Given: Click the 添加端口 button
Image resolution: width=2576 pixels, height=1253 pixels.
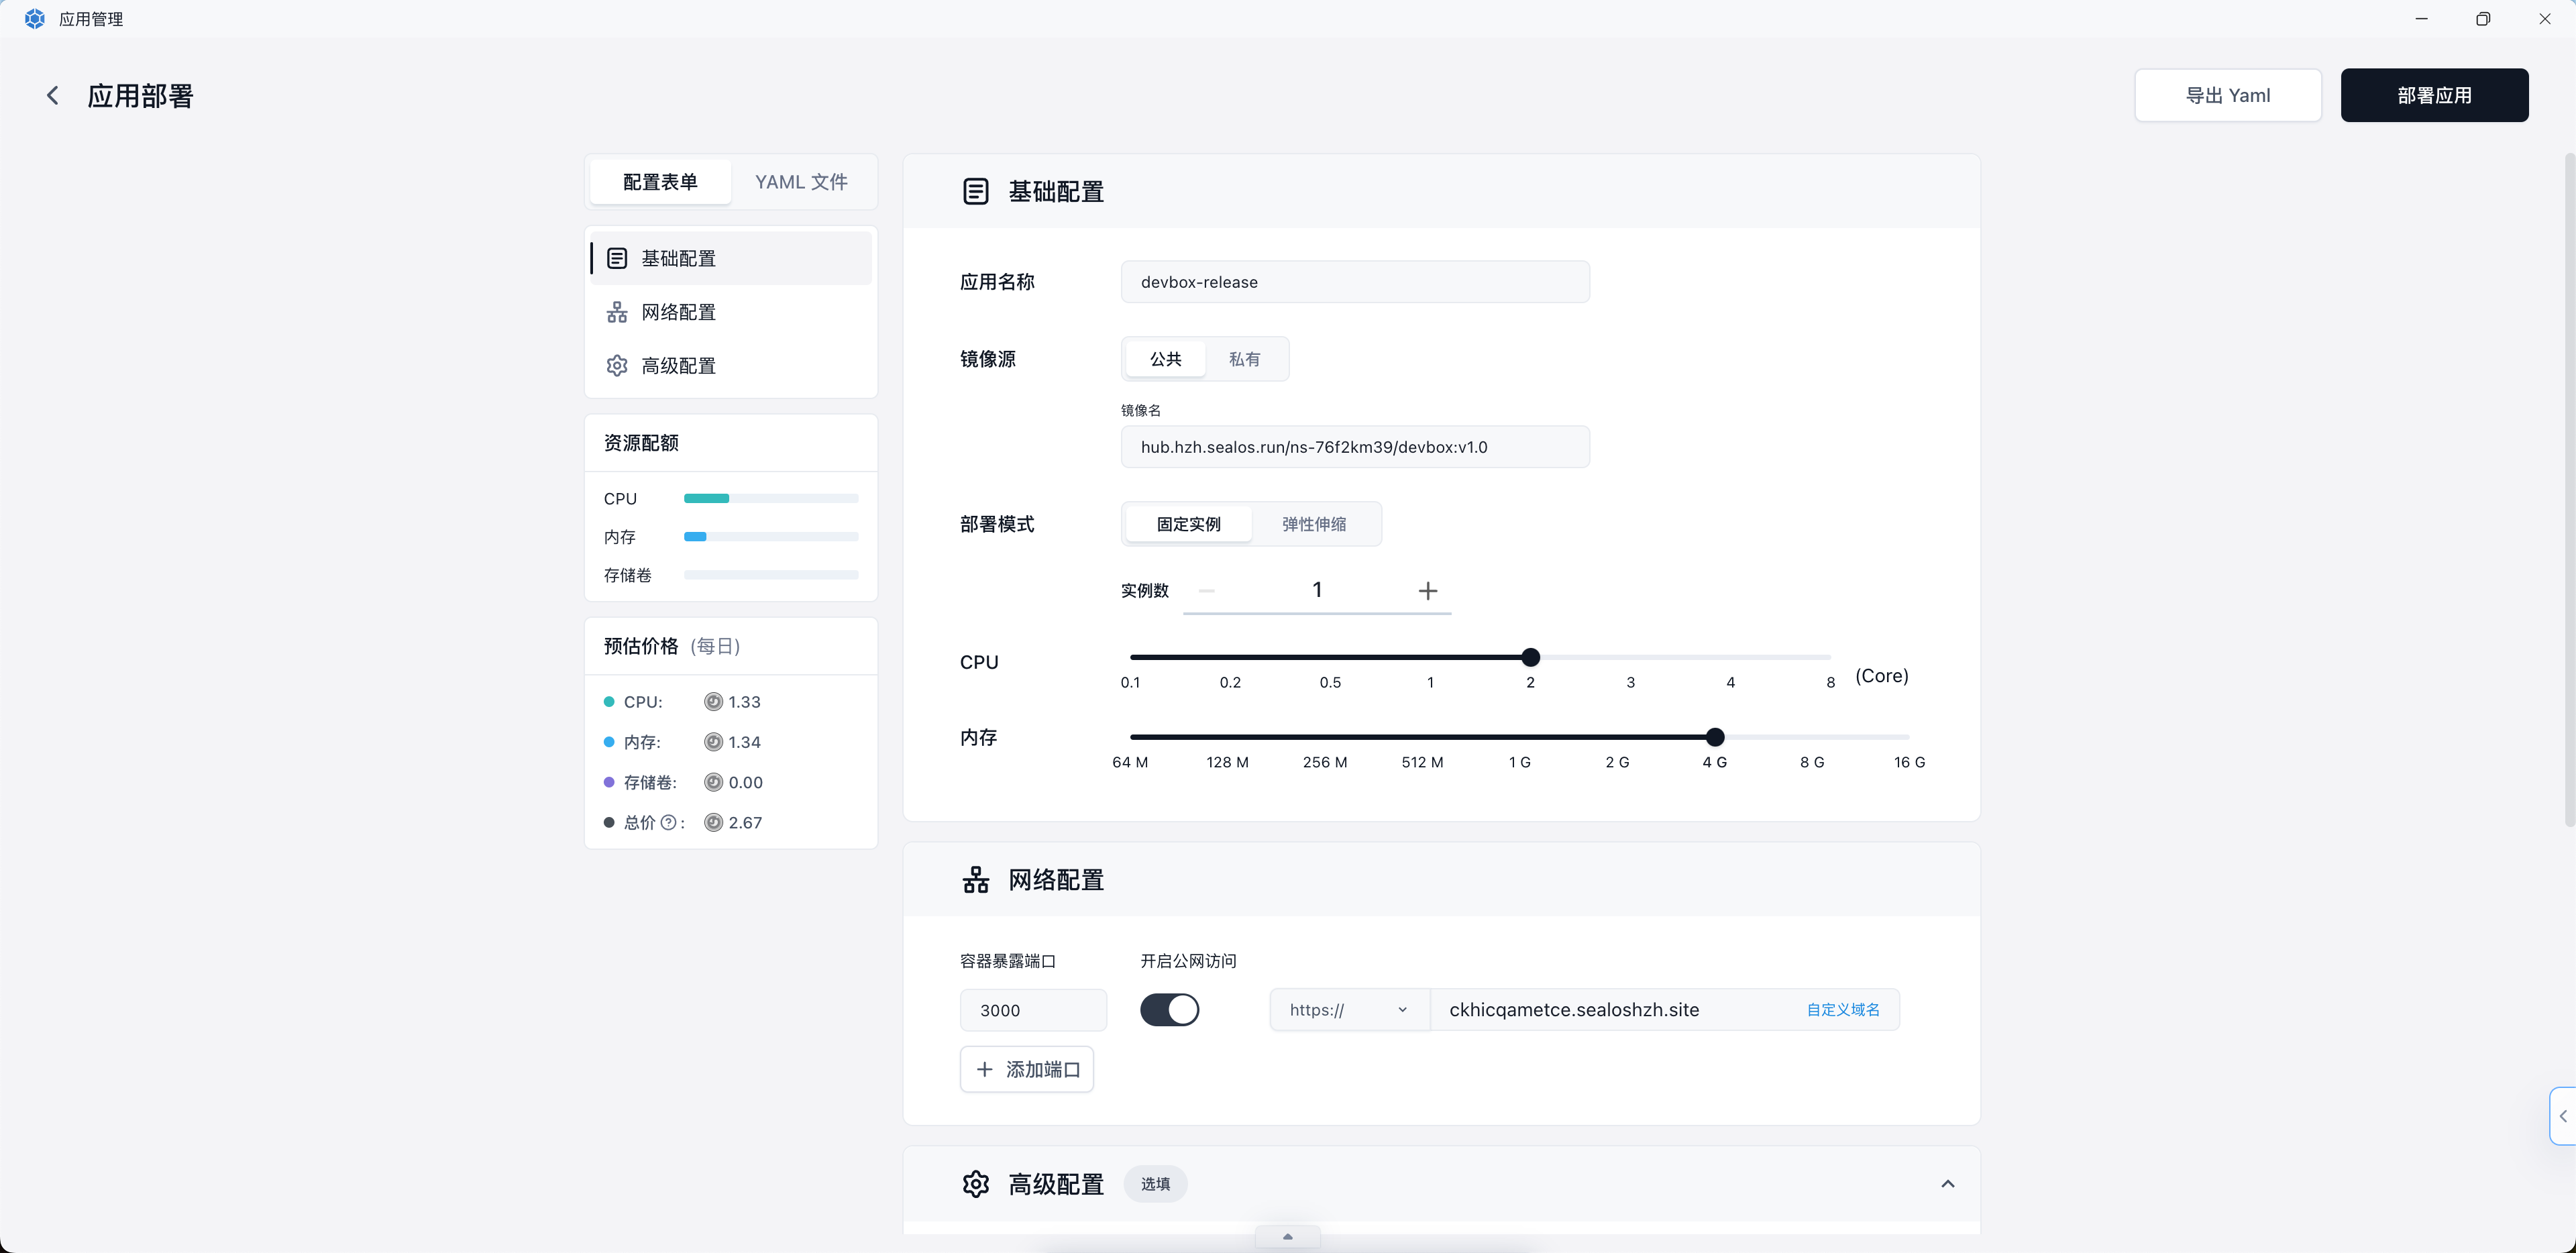Looking at the screenshot, I should tap(1027, 1070).
